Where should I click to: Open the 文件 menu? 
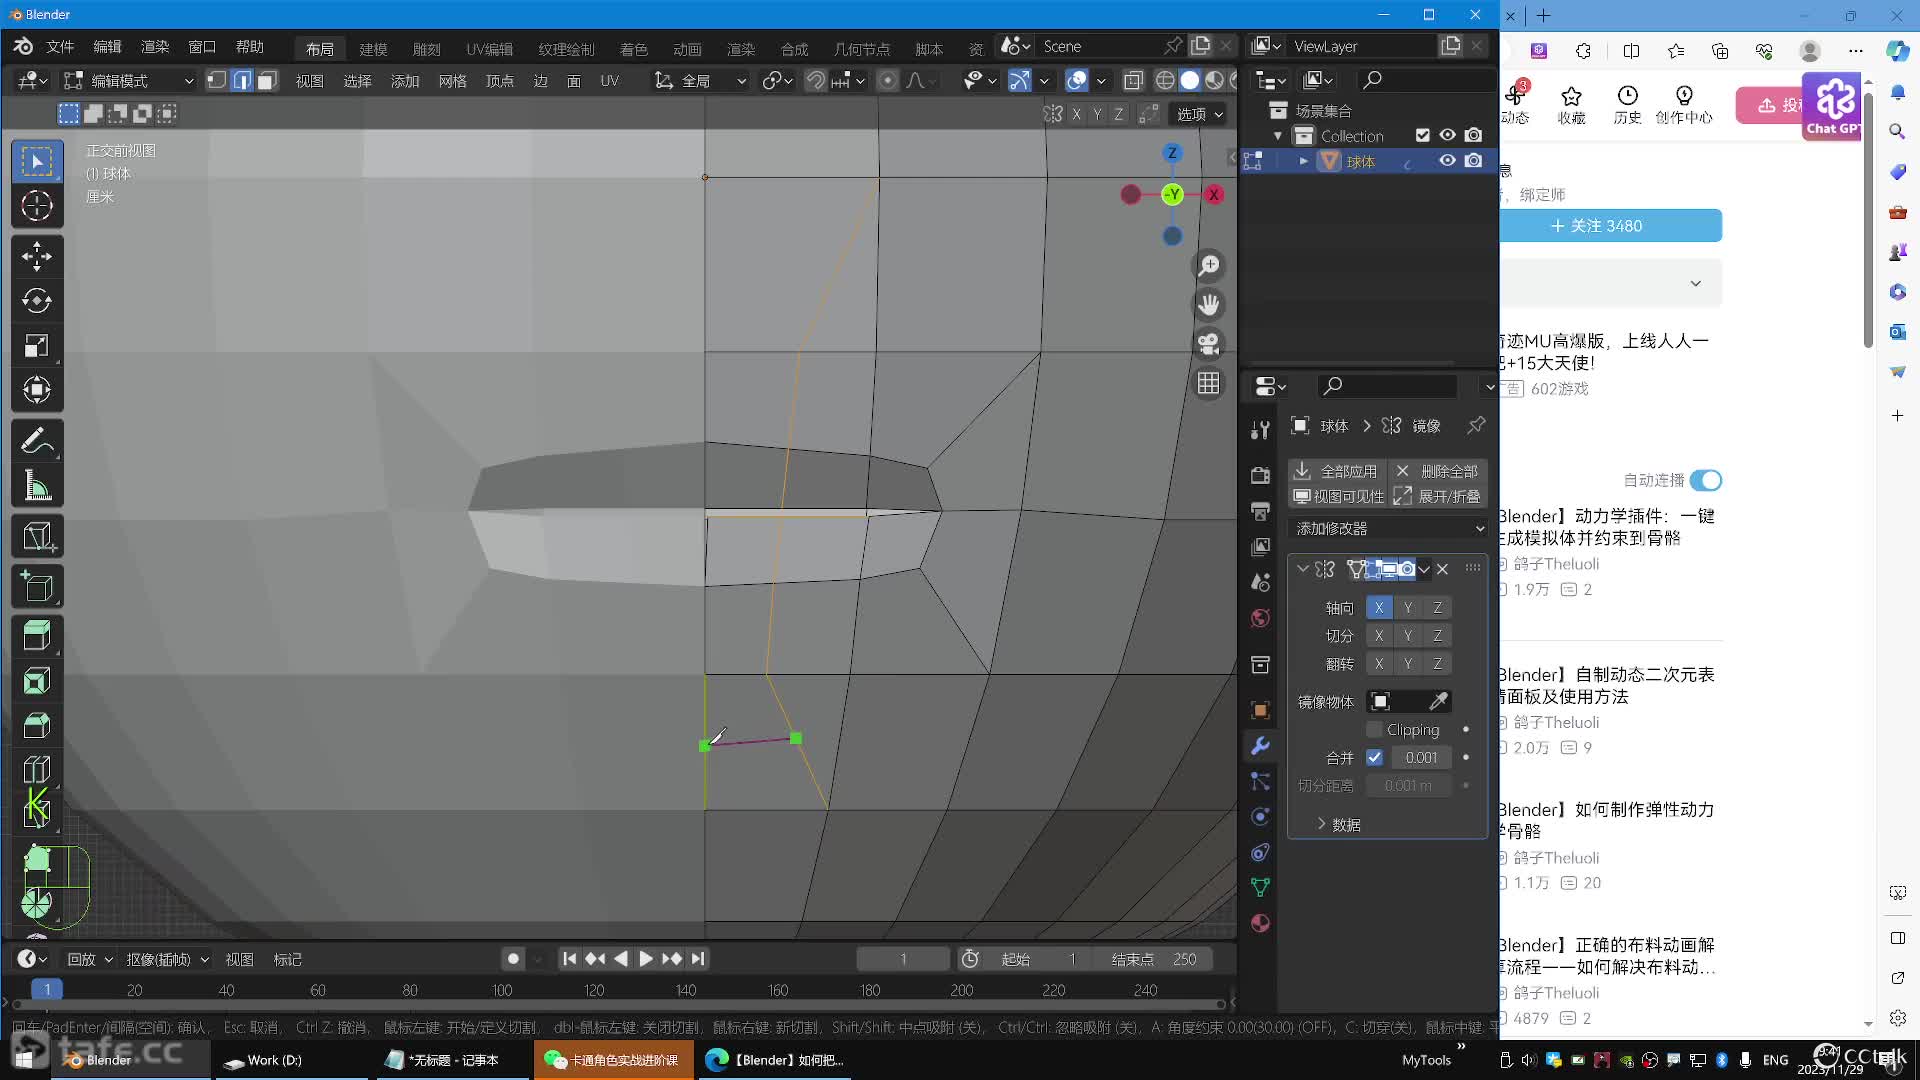pyautogui.click(x=60, y=47)
